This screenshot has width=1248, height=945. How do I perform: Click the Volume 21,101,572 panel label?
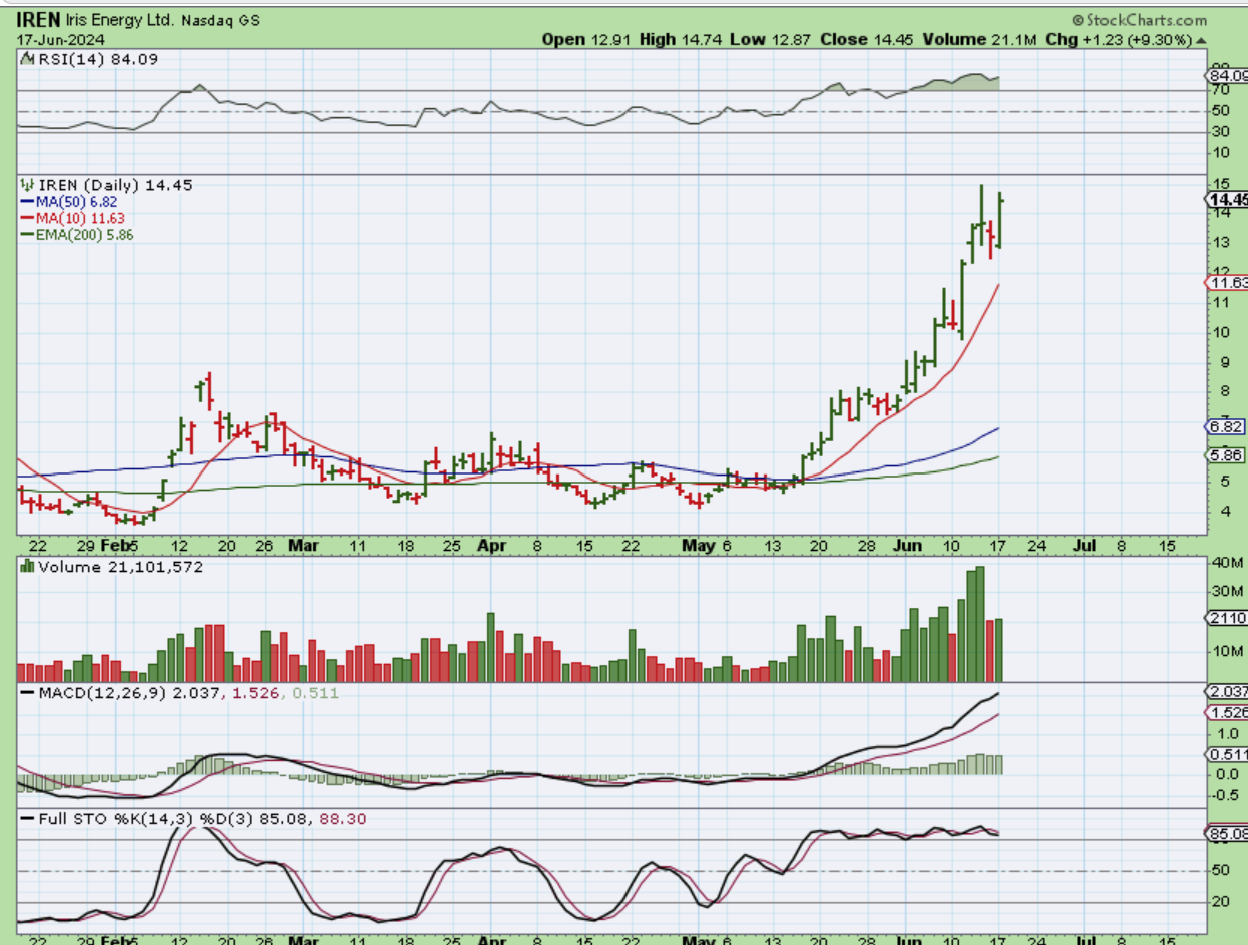(x=120, y=567)
